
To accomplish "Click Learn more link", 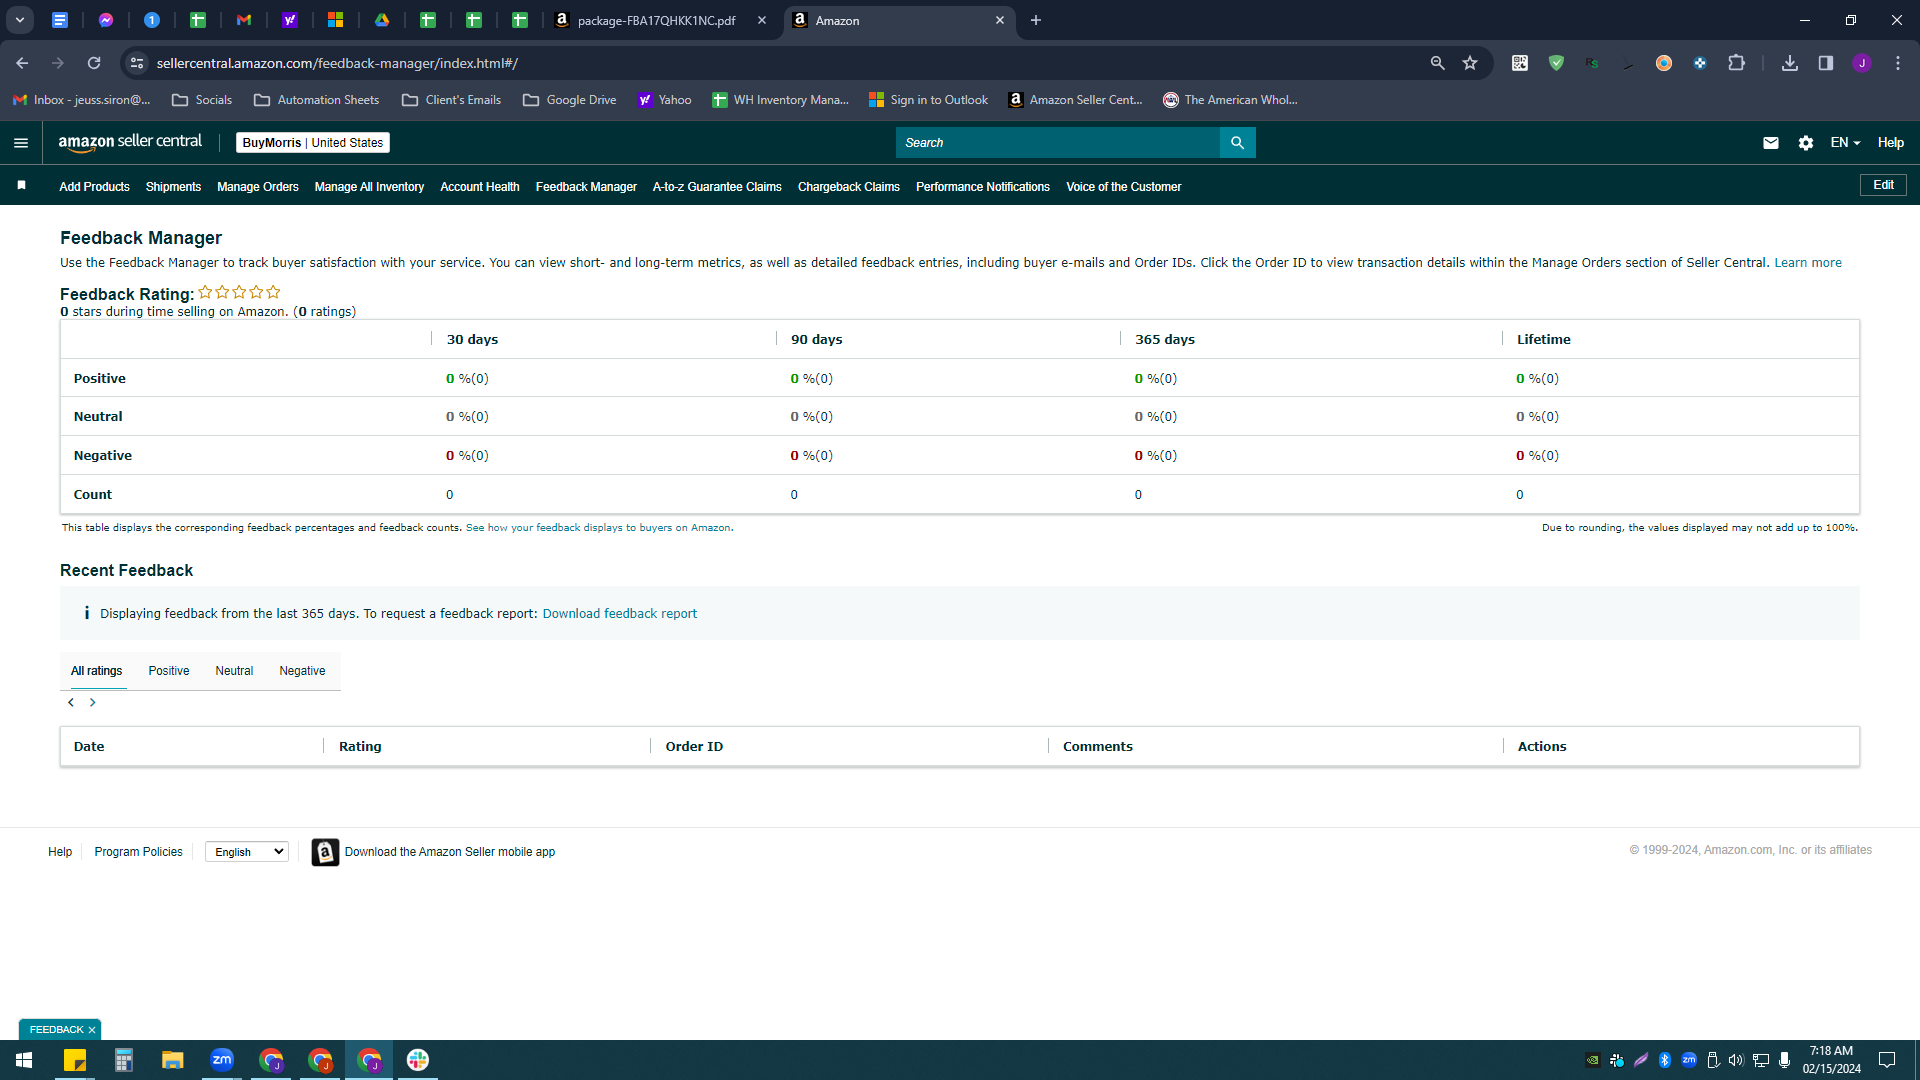I will pyautogui.click(x=1808, y=263).
